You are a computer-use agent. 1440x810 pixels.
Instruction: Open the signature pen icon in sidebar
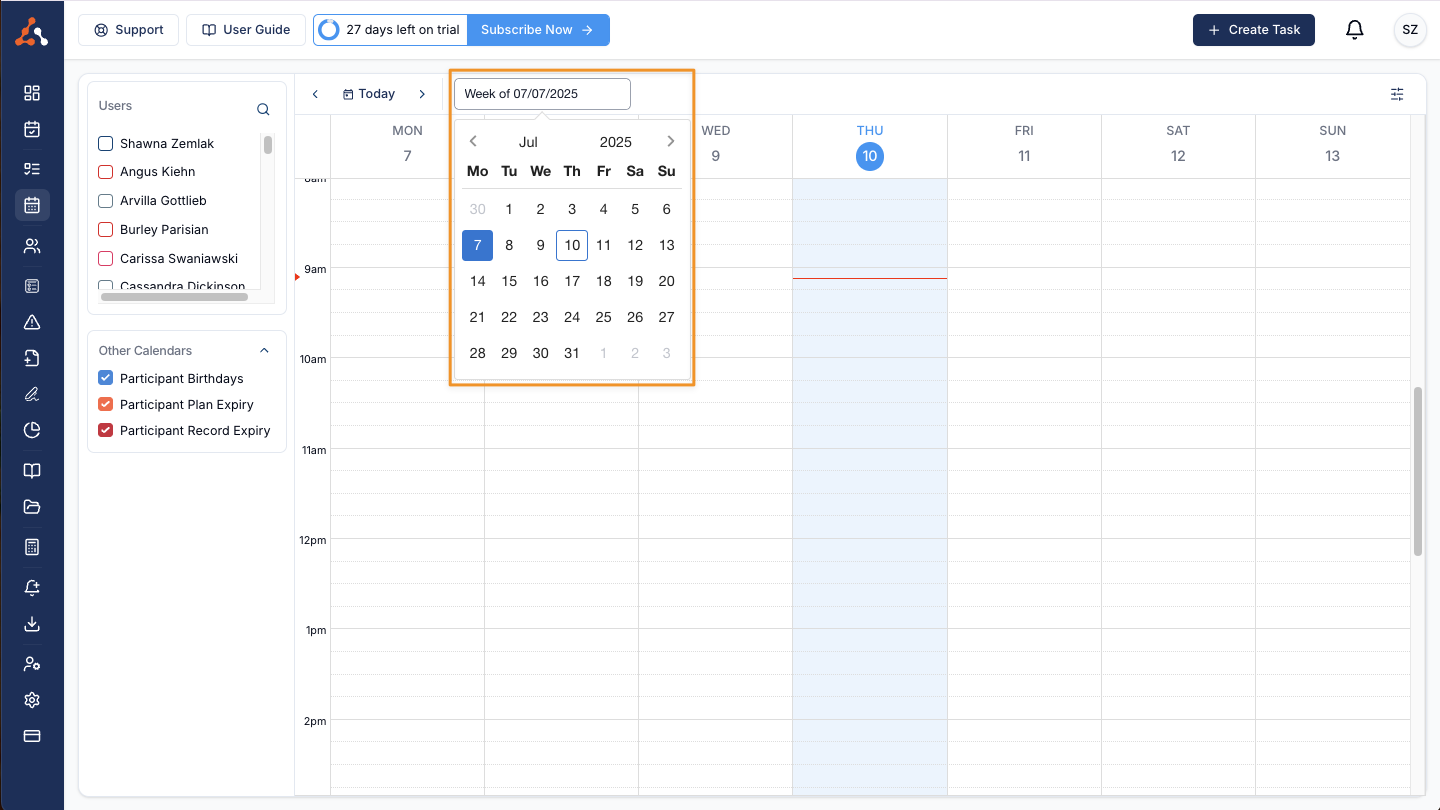click(32, 394)
